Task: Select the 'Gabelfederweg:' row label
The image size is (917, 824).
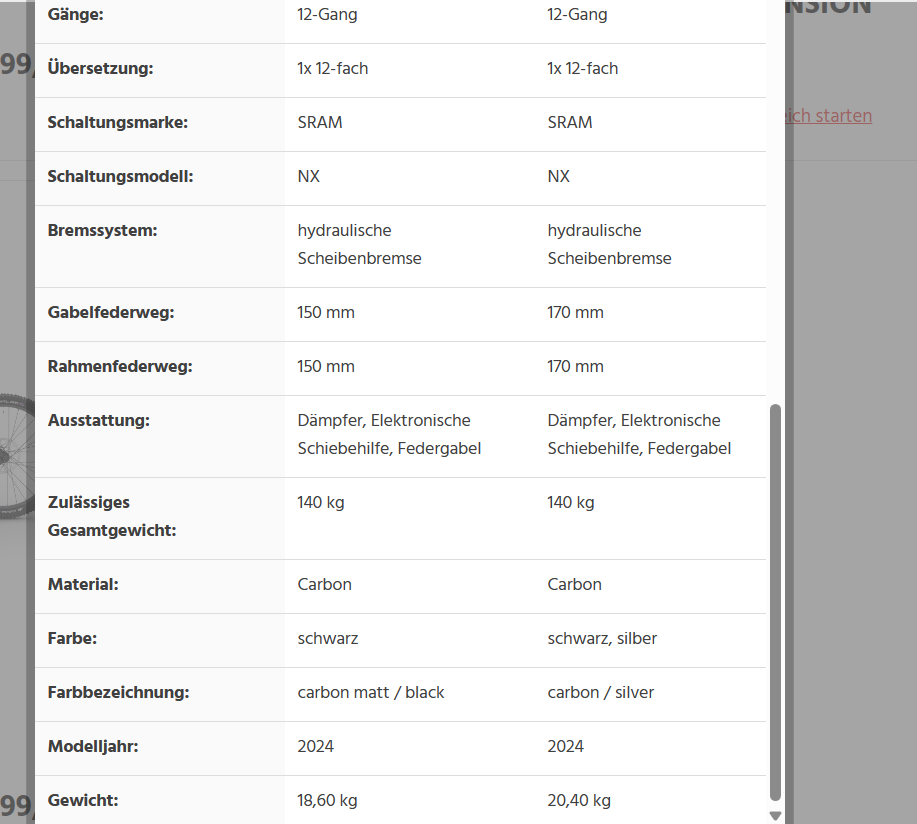Action: pos(111,313)
